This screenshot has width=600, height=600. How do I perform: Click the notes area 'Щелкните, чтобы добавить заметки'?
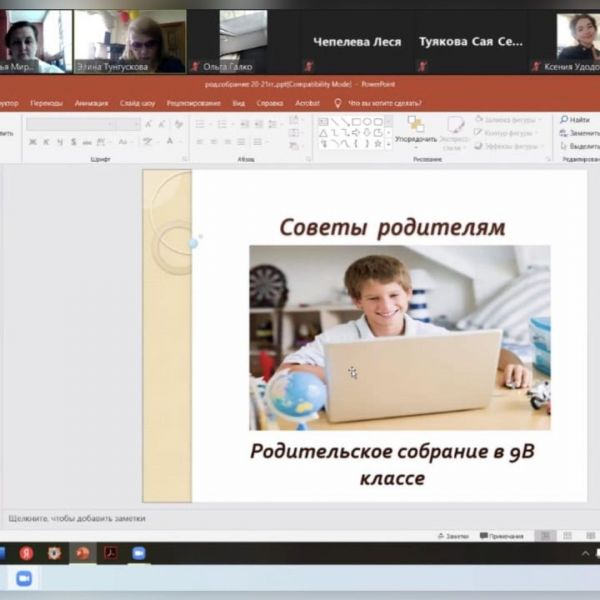(78, 518)
